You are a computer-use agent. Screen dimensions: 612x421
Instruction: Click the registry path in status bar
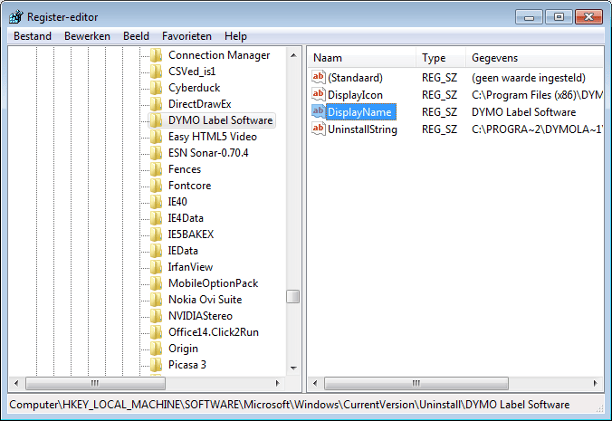289,405
